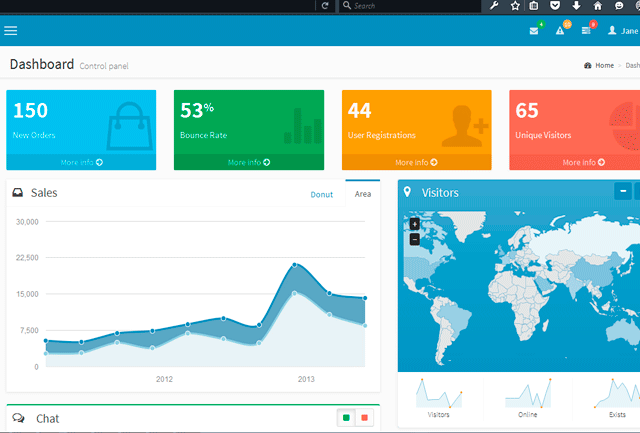The height and width of the screenshot is (433, 640).
Task: Open More info for New Orders
Action: (x=81, y=162)
